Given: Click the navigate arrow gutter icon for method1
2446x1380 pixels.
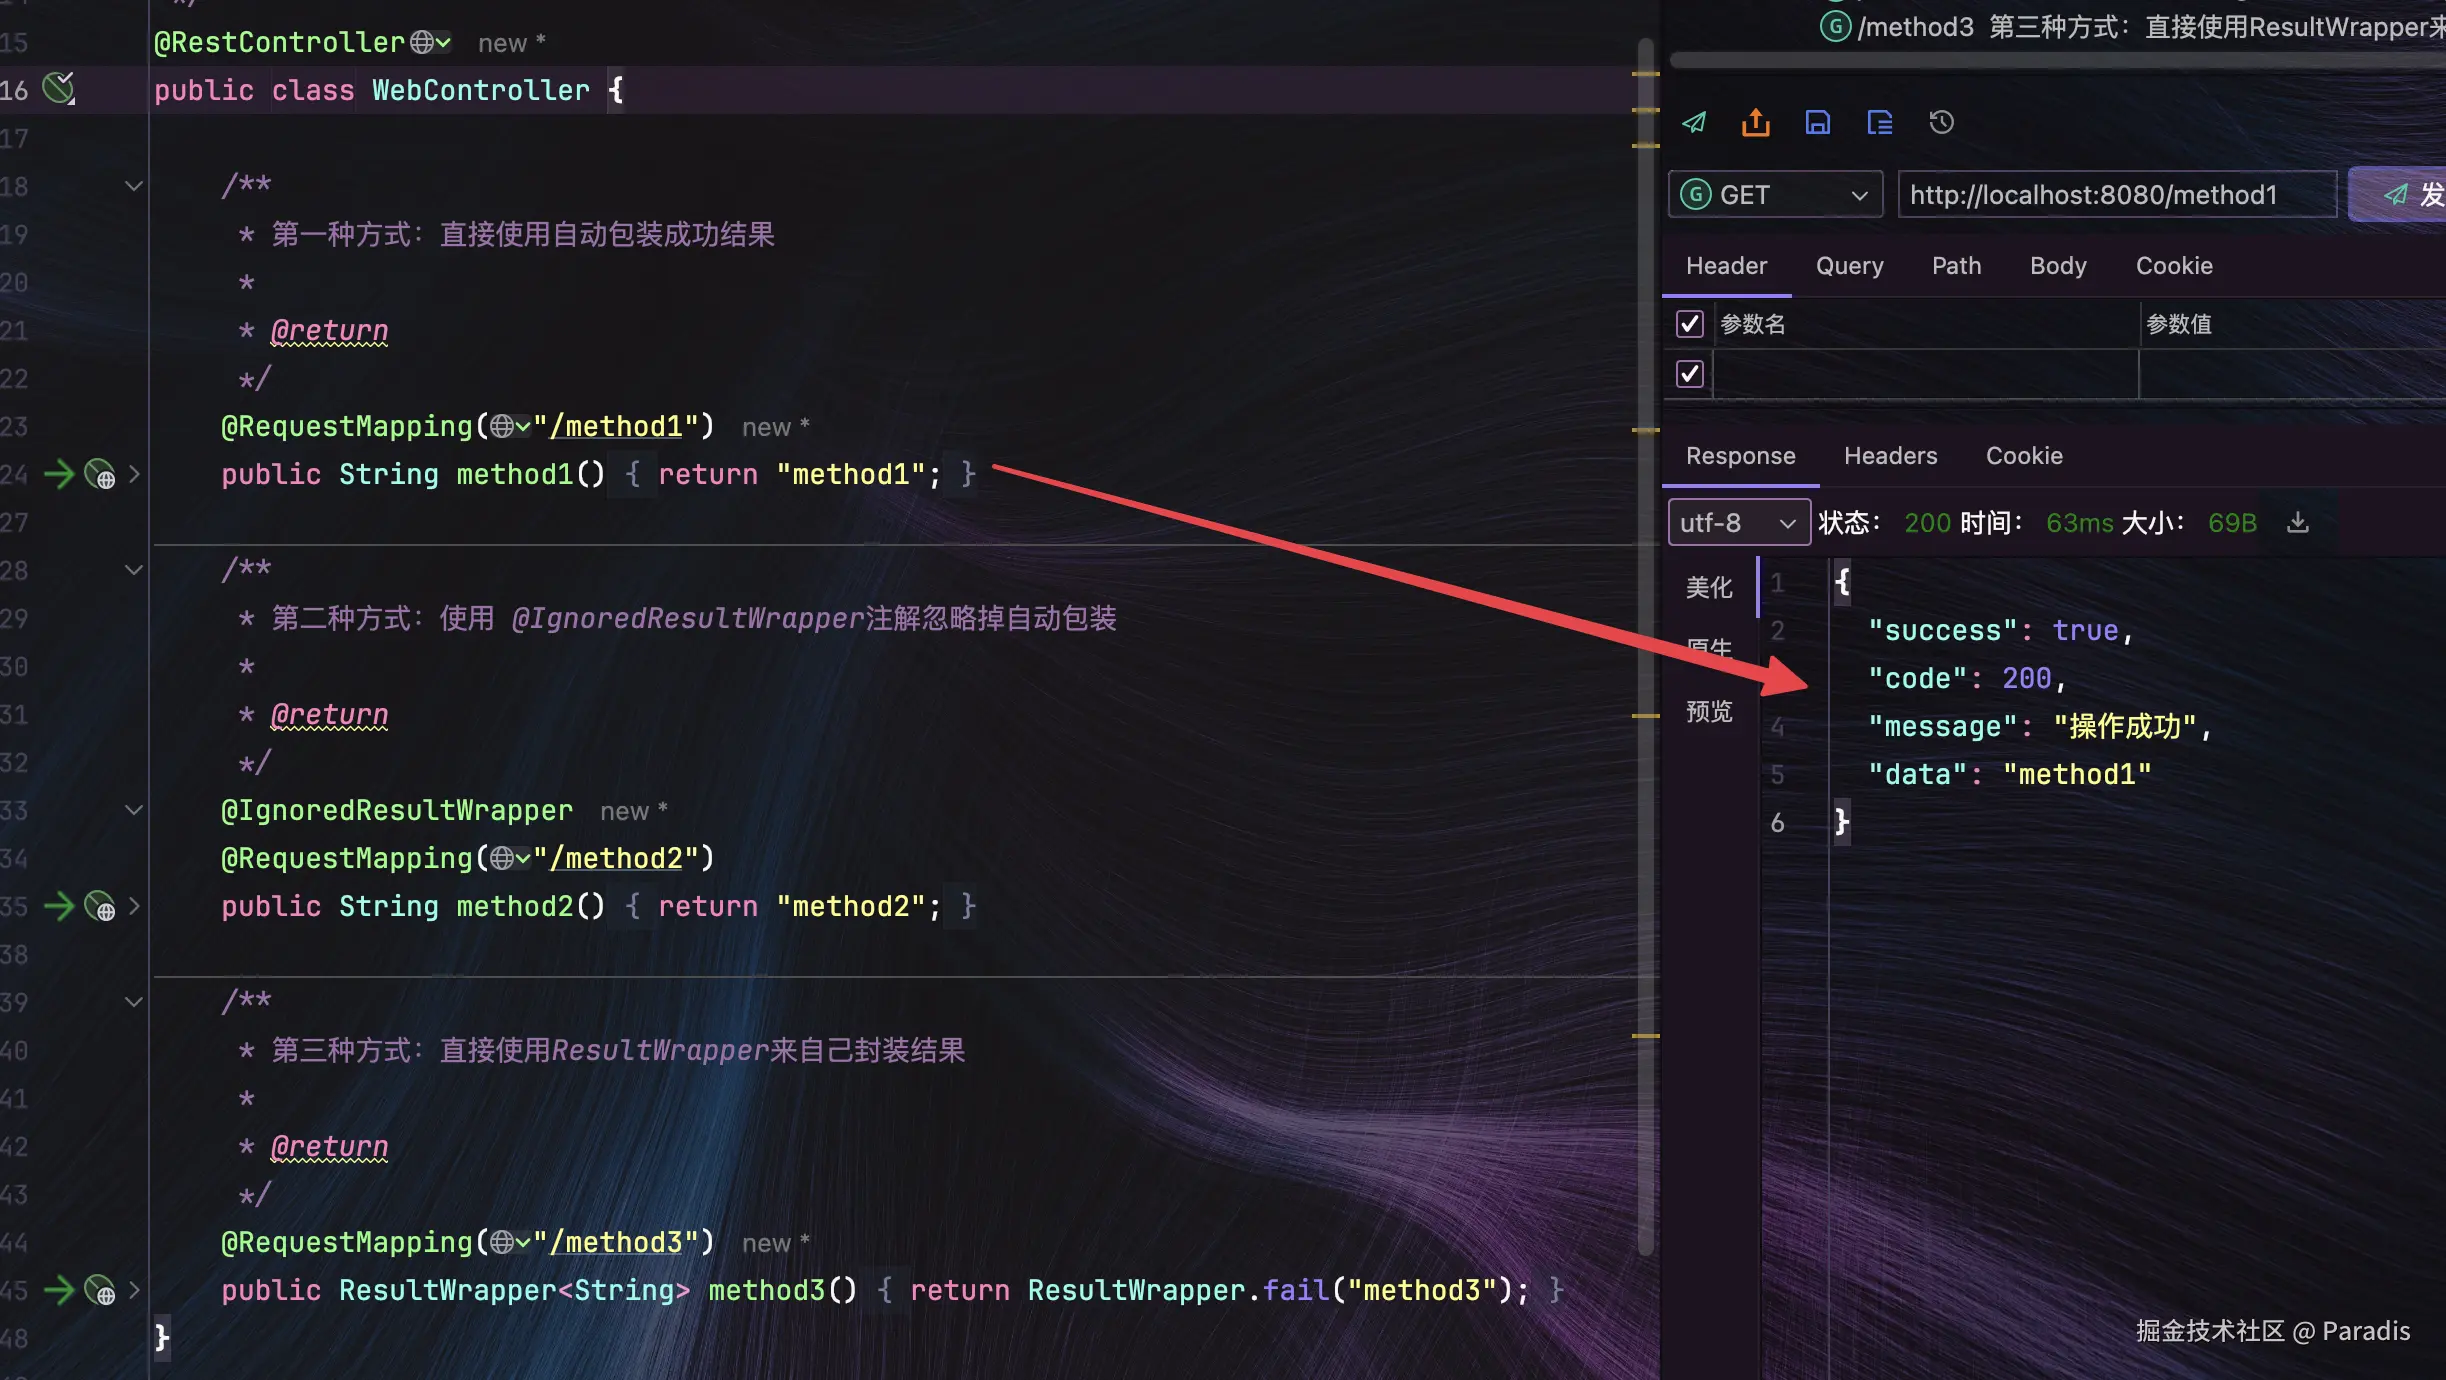Looking at the screenshot, I should click(x=59, y=474).
